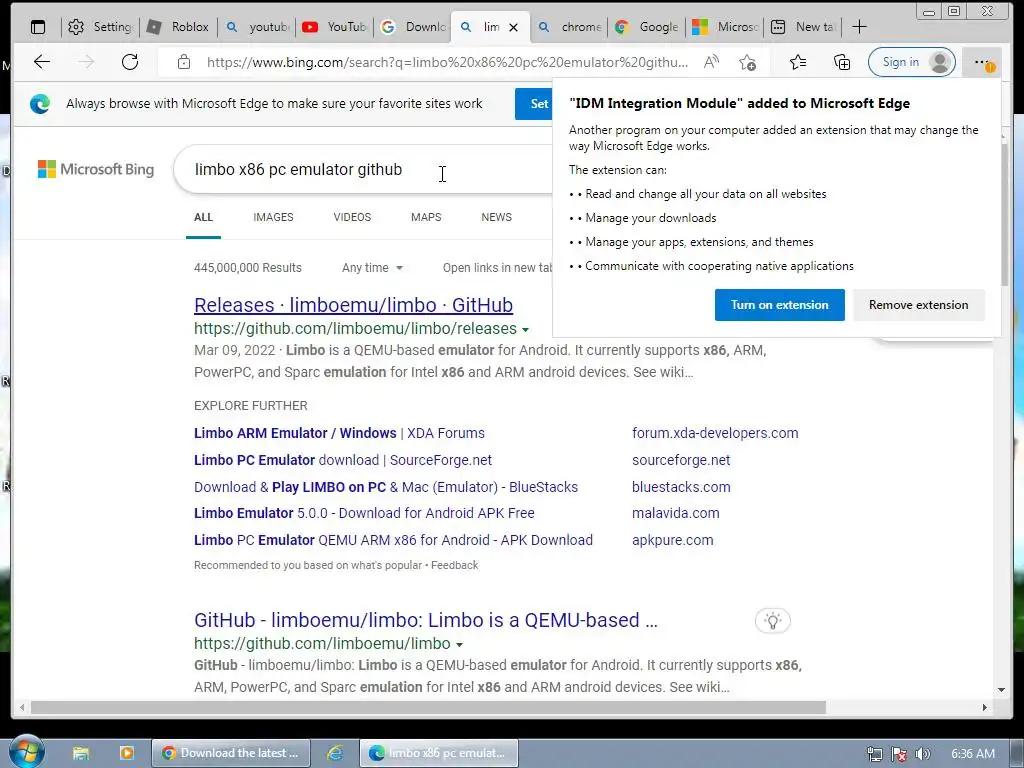Open Releases limboemu/limbo GitHub result
The height and width of the screenshot is (768, 1024).
click(353, 305)
